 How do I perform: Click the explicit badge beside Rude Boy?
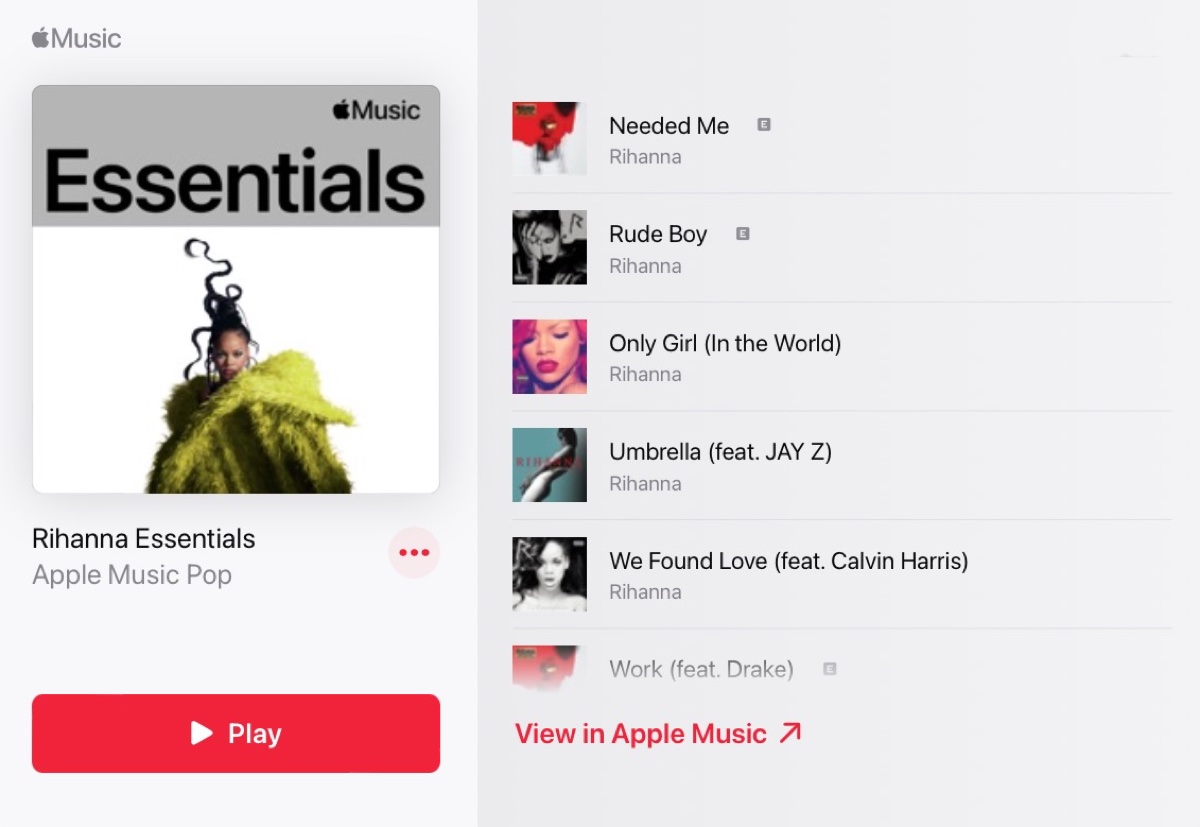coord(742,234)
